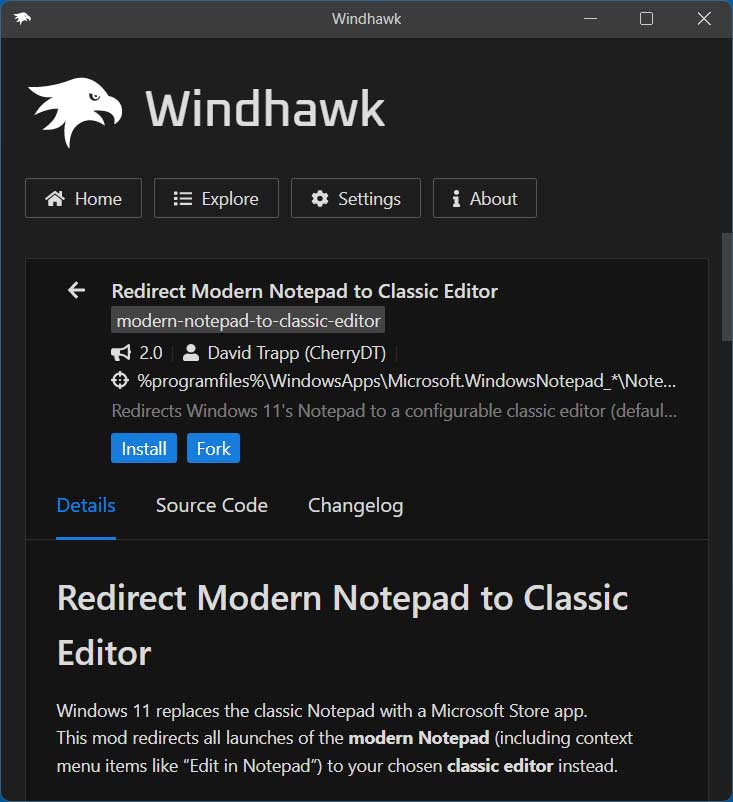Click the Windhawk eagle logo in the header

pyautogui.click(x=76, y=108)
